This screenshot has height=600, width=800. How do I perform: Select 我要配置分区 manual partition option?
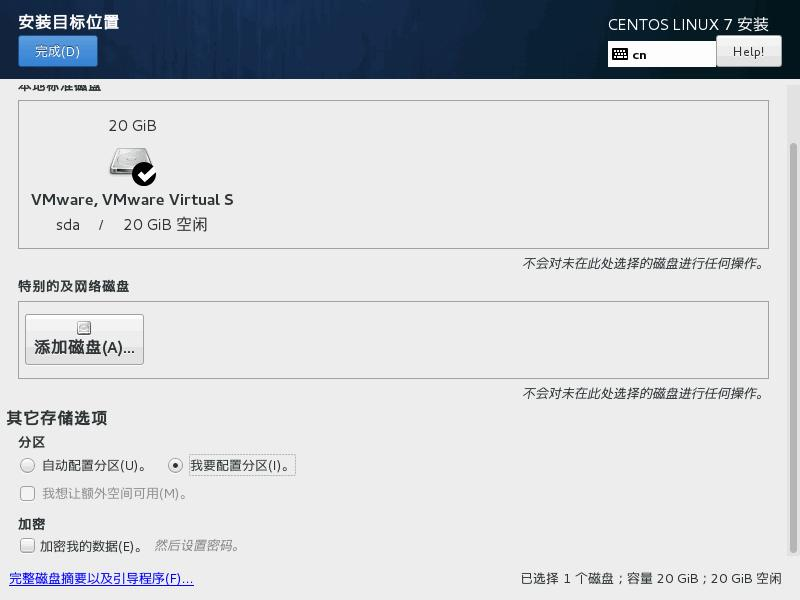pyautogui.click(x=175, y=465)
